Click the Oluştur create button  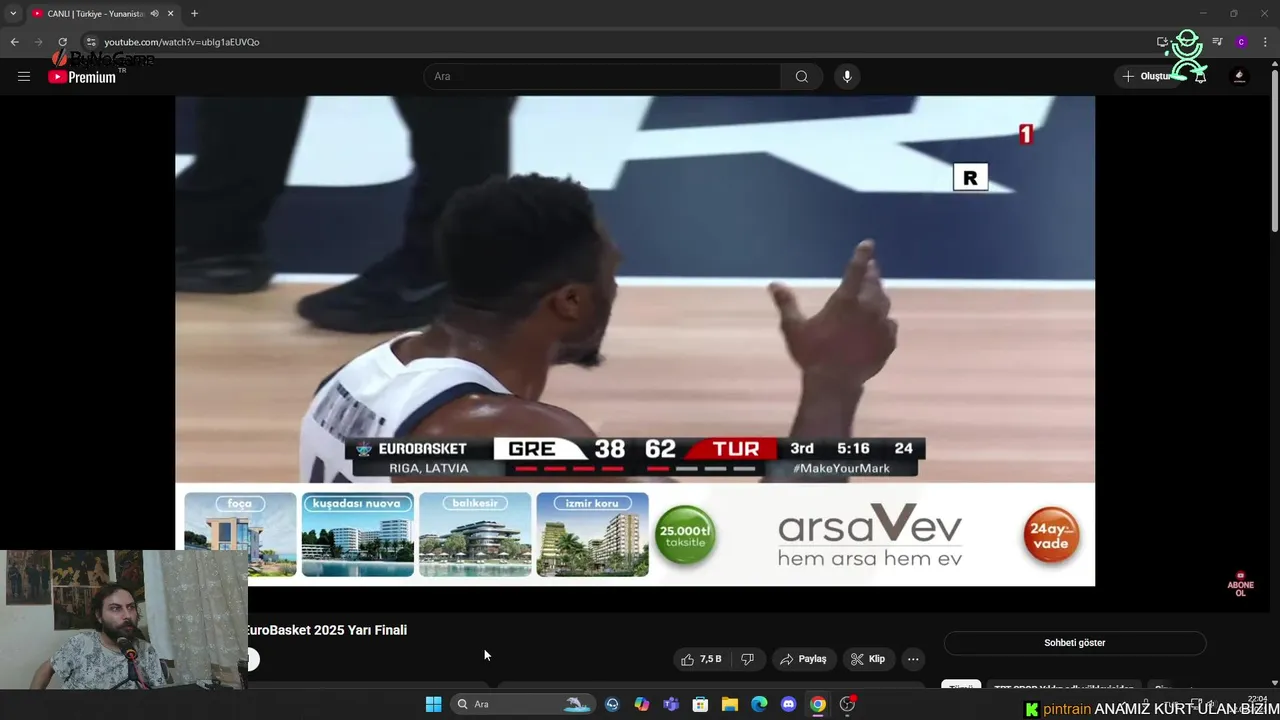(1147, 76)
